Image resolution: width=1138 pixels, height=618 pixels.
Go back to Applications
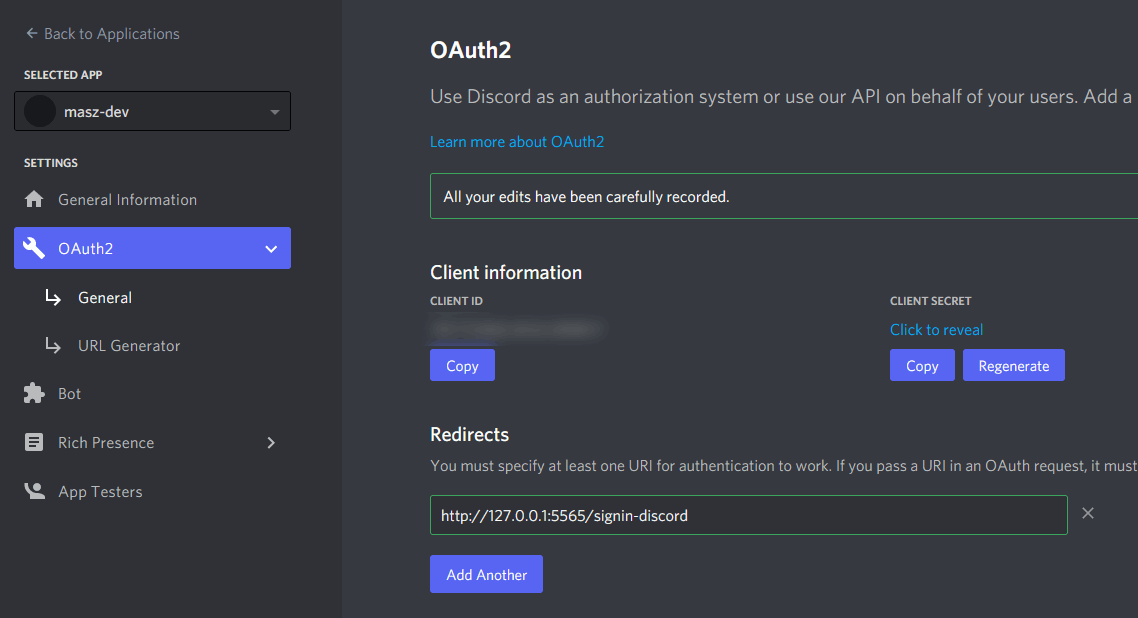102,33
